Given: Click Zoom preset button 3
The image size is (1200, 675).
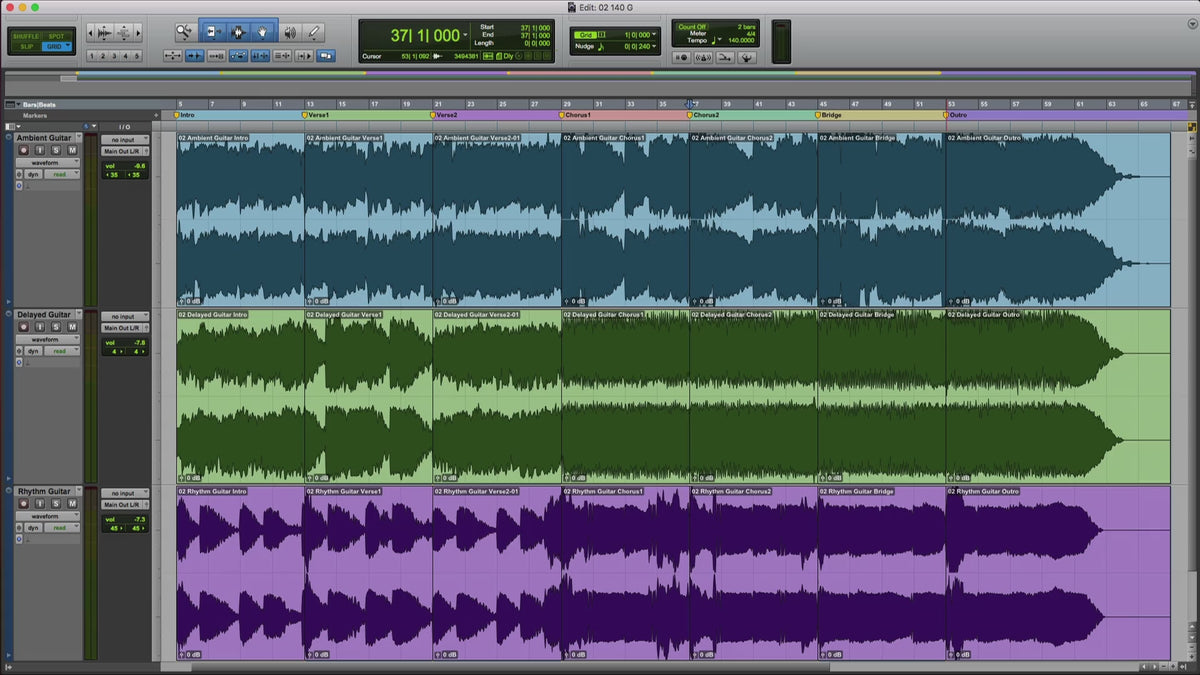Looking at the screenshot, I should point(114,56).
